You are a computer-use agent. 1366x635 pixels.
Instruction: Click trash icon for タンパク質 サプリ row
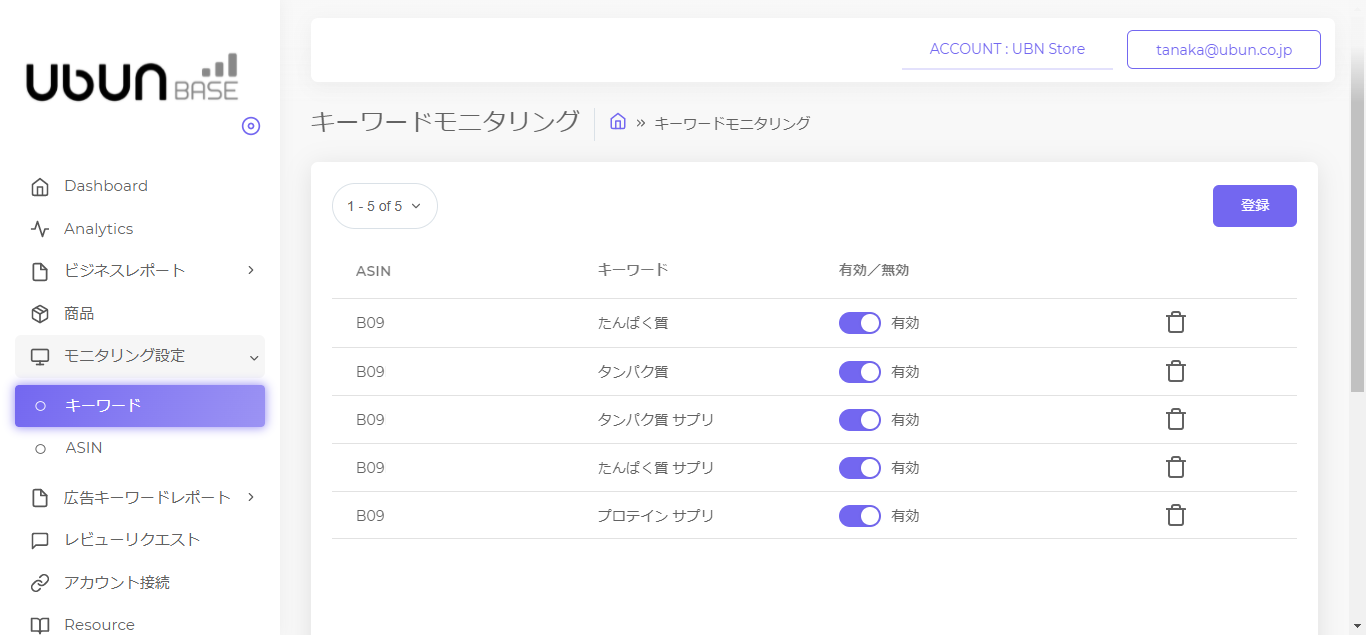coord(1176,419)
